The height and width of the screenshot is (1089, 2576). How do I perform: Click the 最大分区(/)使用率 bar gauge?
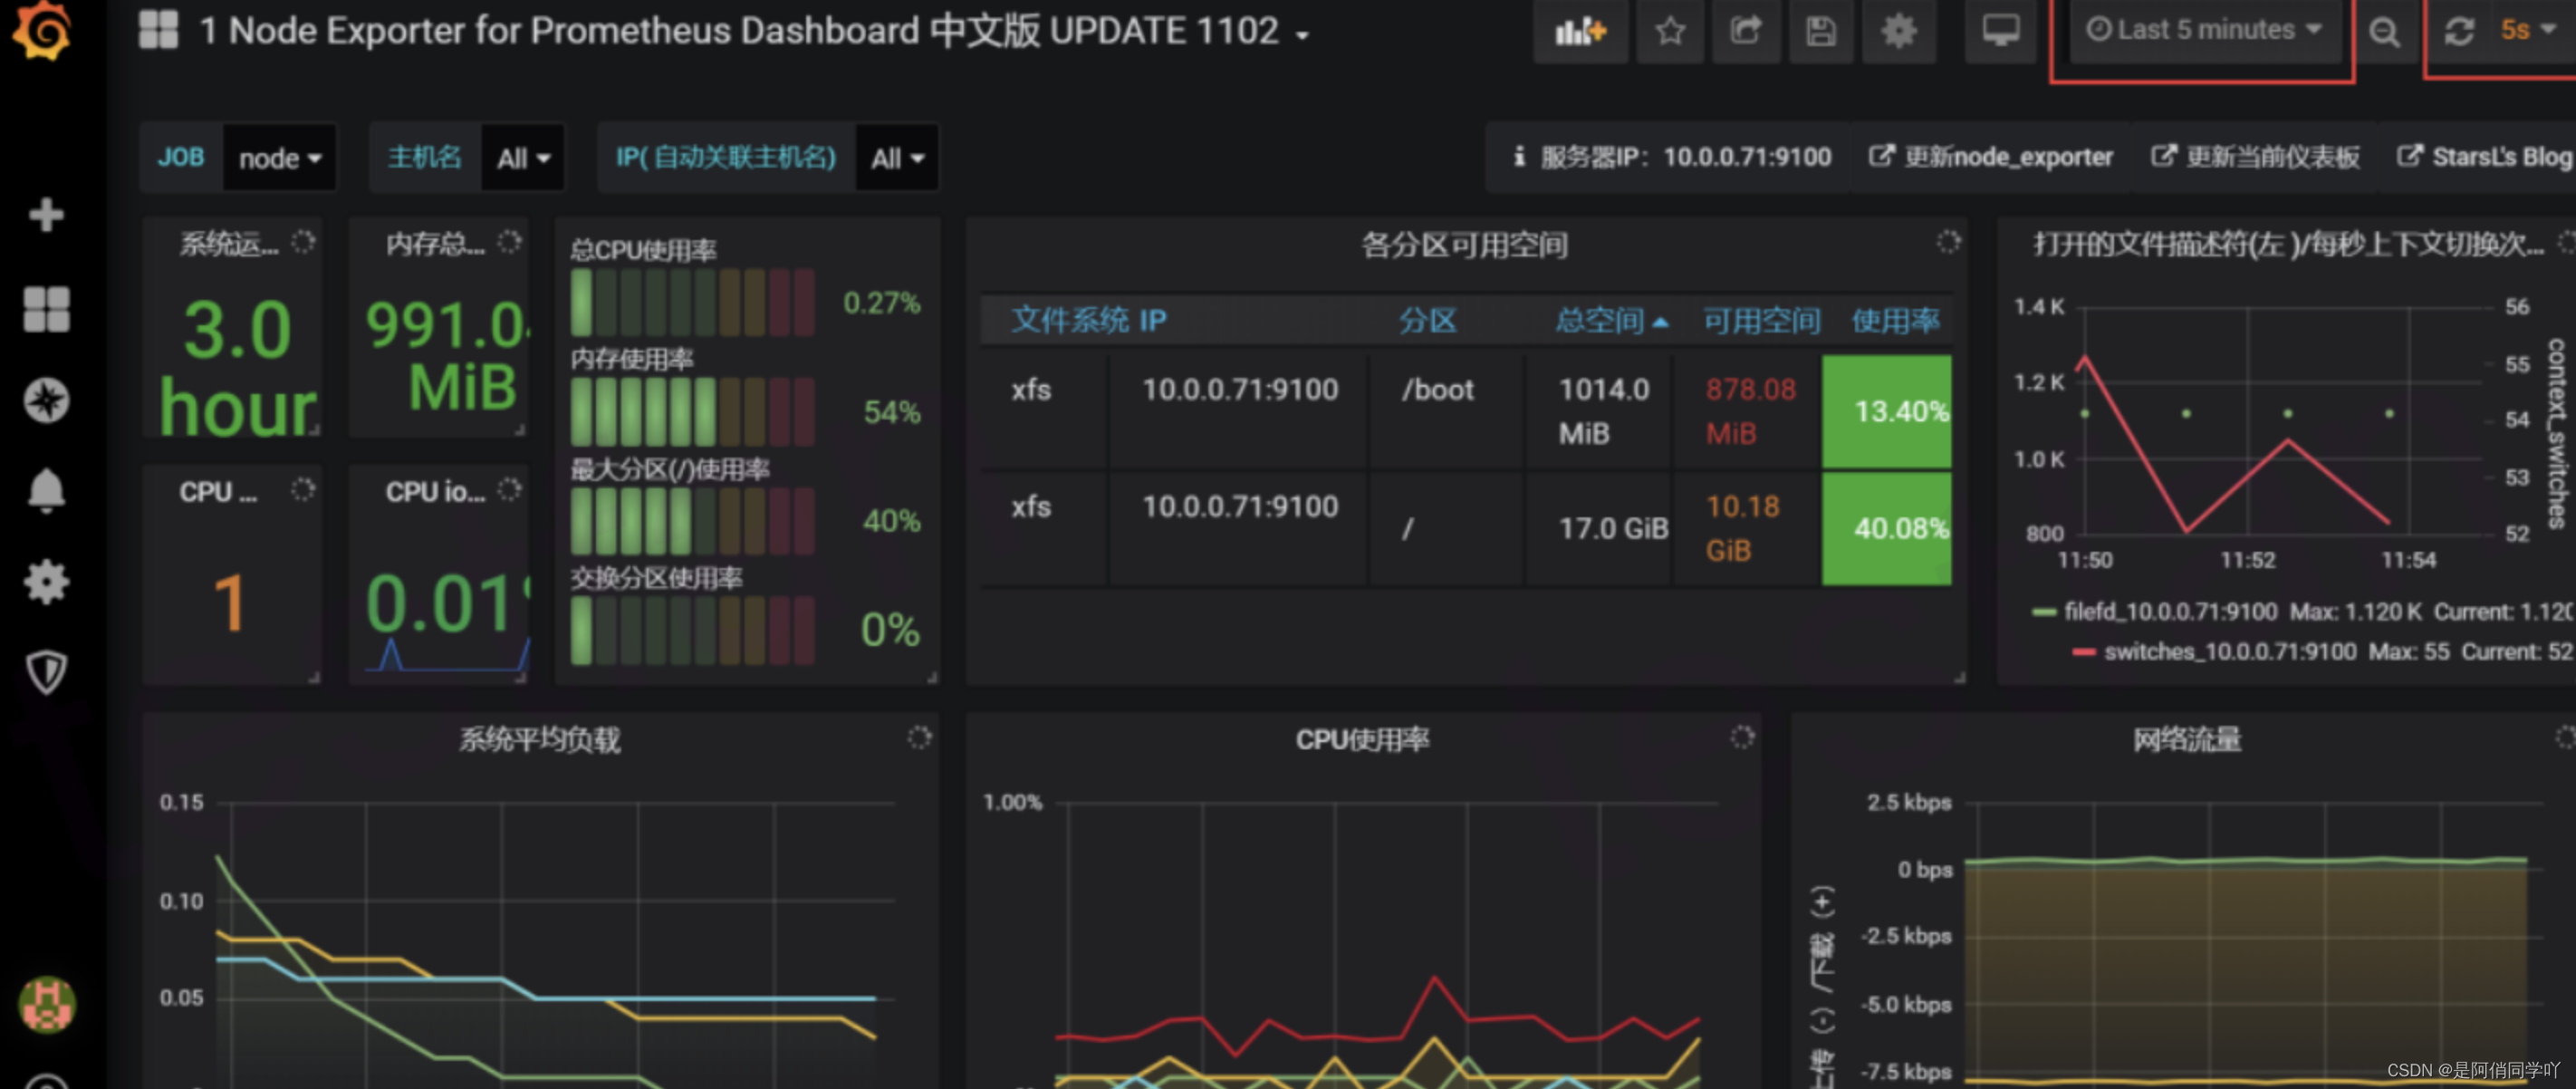pos(692,521)
